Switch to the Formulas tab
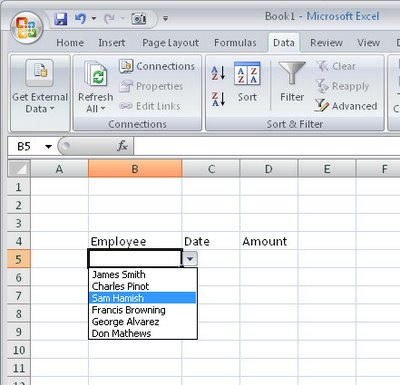Screen dimensions: 400x385 coord(235,43)
